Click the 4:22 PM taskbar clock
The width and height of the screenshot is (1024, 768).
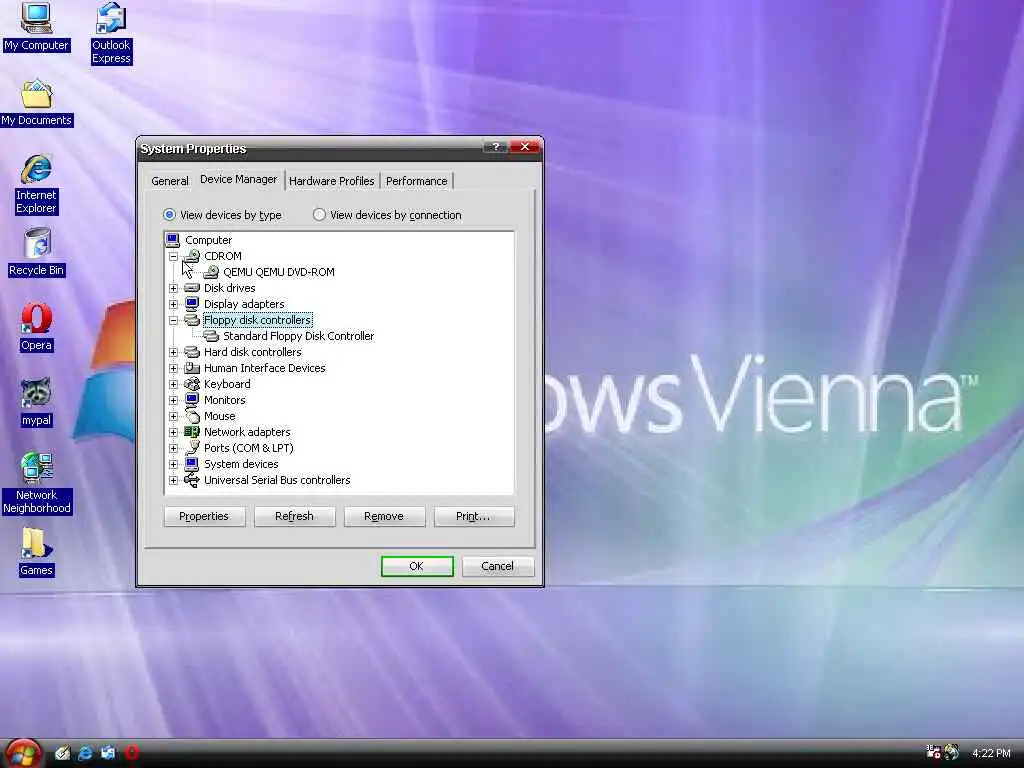click(x=991, y=753)
